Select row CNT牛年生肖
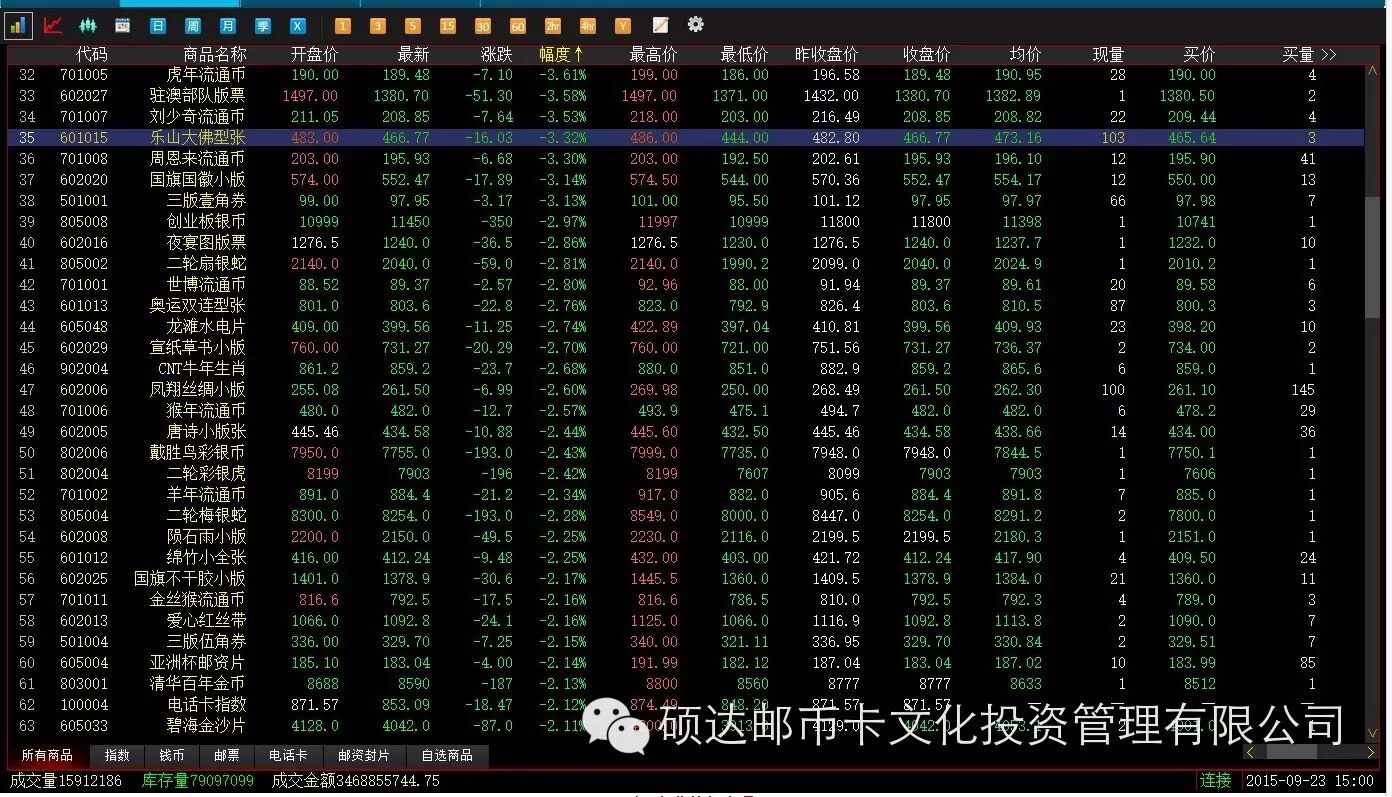 pyautogui.click(x=686, y=369)
